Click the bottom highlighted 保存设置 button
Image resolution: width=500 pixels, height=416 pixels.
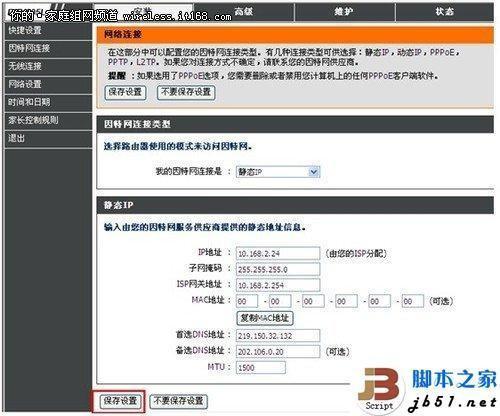coord(120,401)
